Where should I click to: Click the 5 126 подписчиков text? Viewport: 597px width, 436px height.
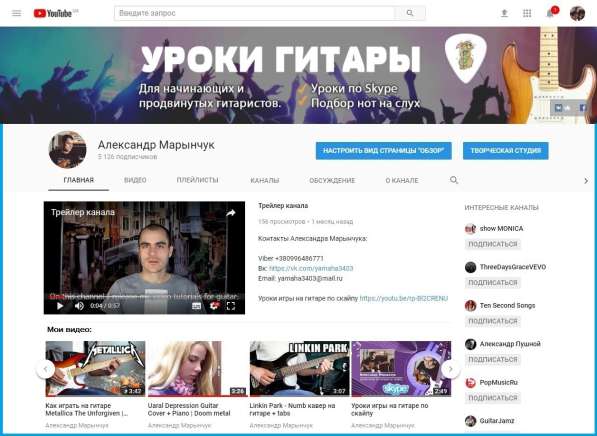point(128,157)
